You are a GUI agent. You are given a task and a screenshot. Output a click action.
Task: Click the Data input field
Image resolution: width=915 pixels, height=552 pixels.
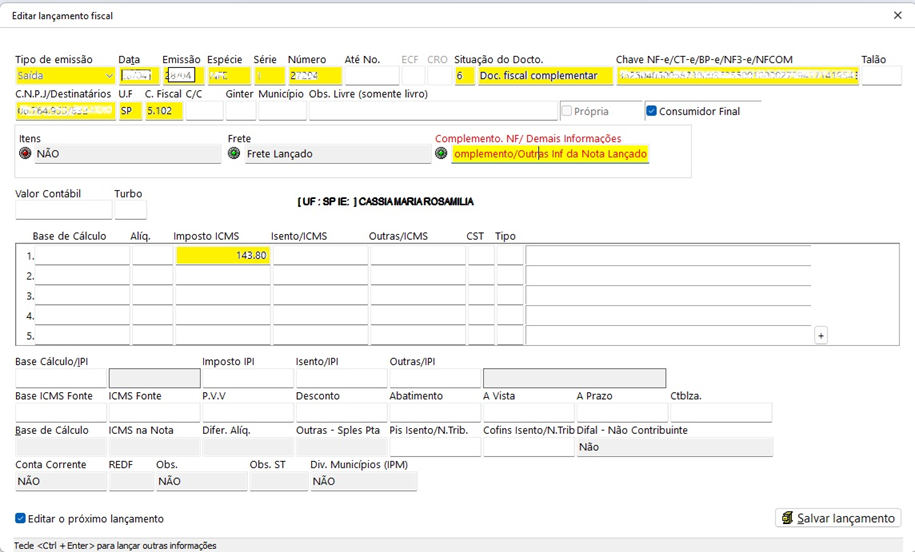(x=139, y=76)
